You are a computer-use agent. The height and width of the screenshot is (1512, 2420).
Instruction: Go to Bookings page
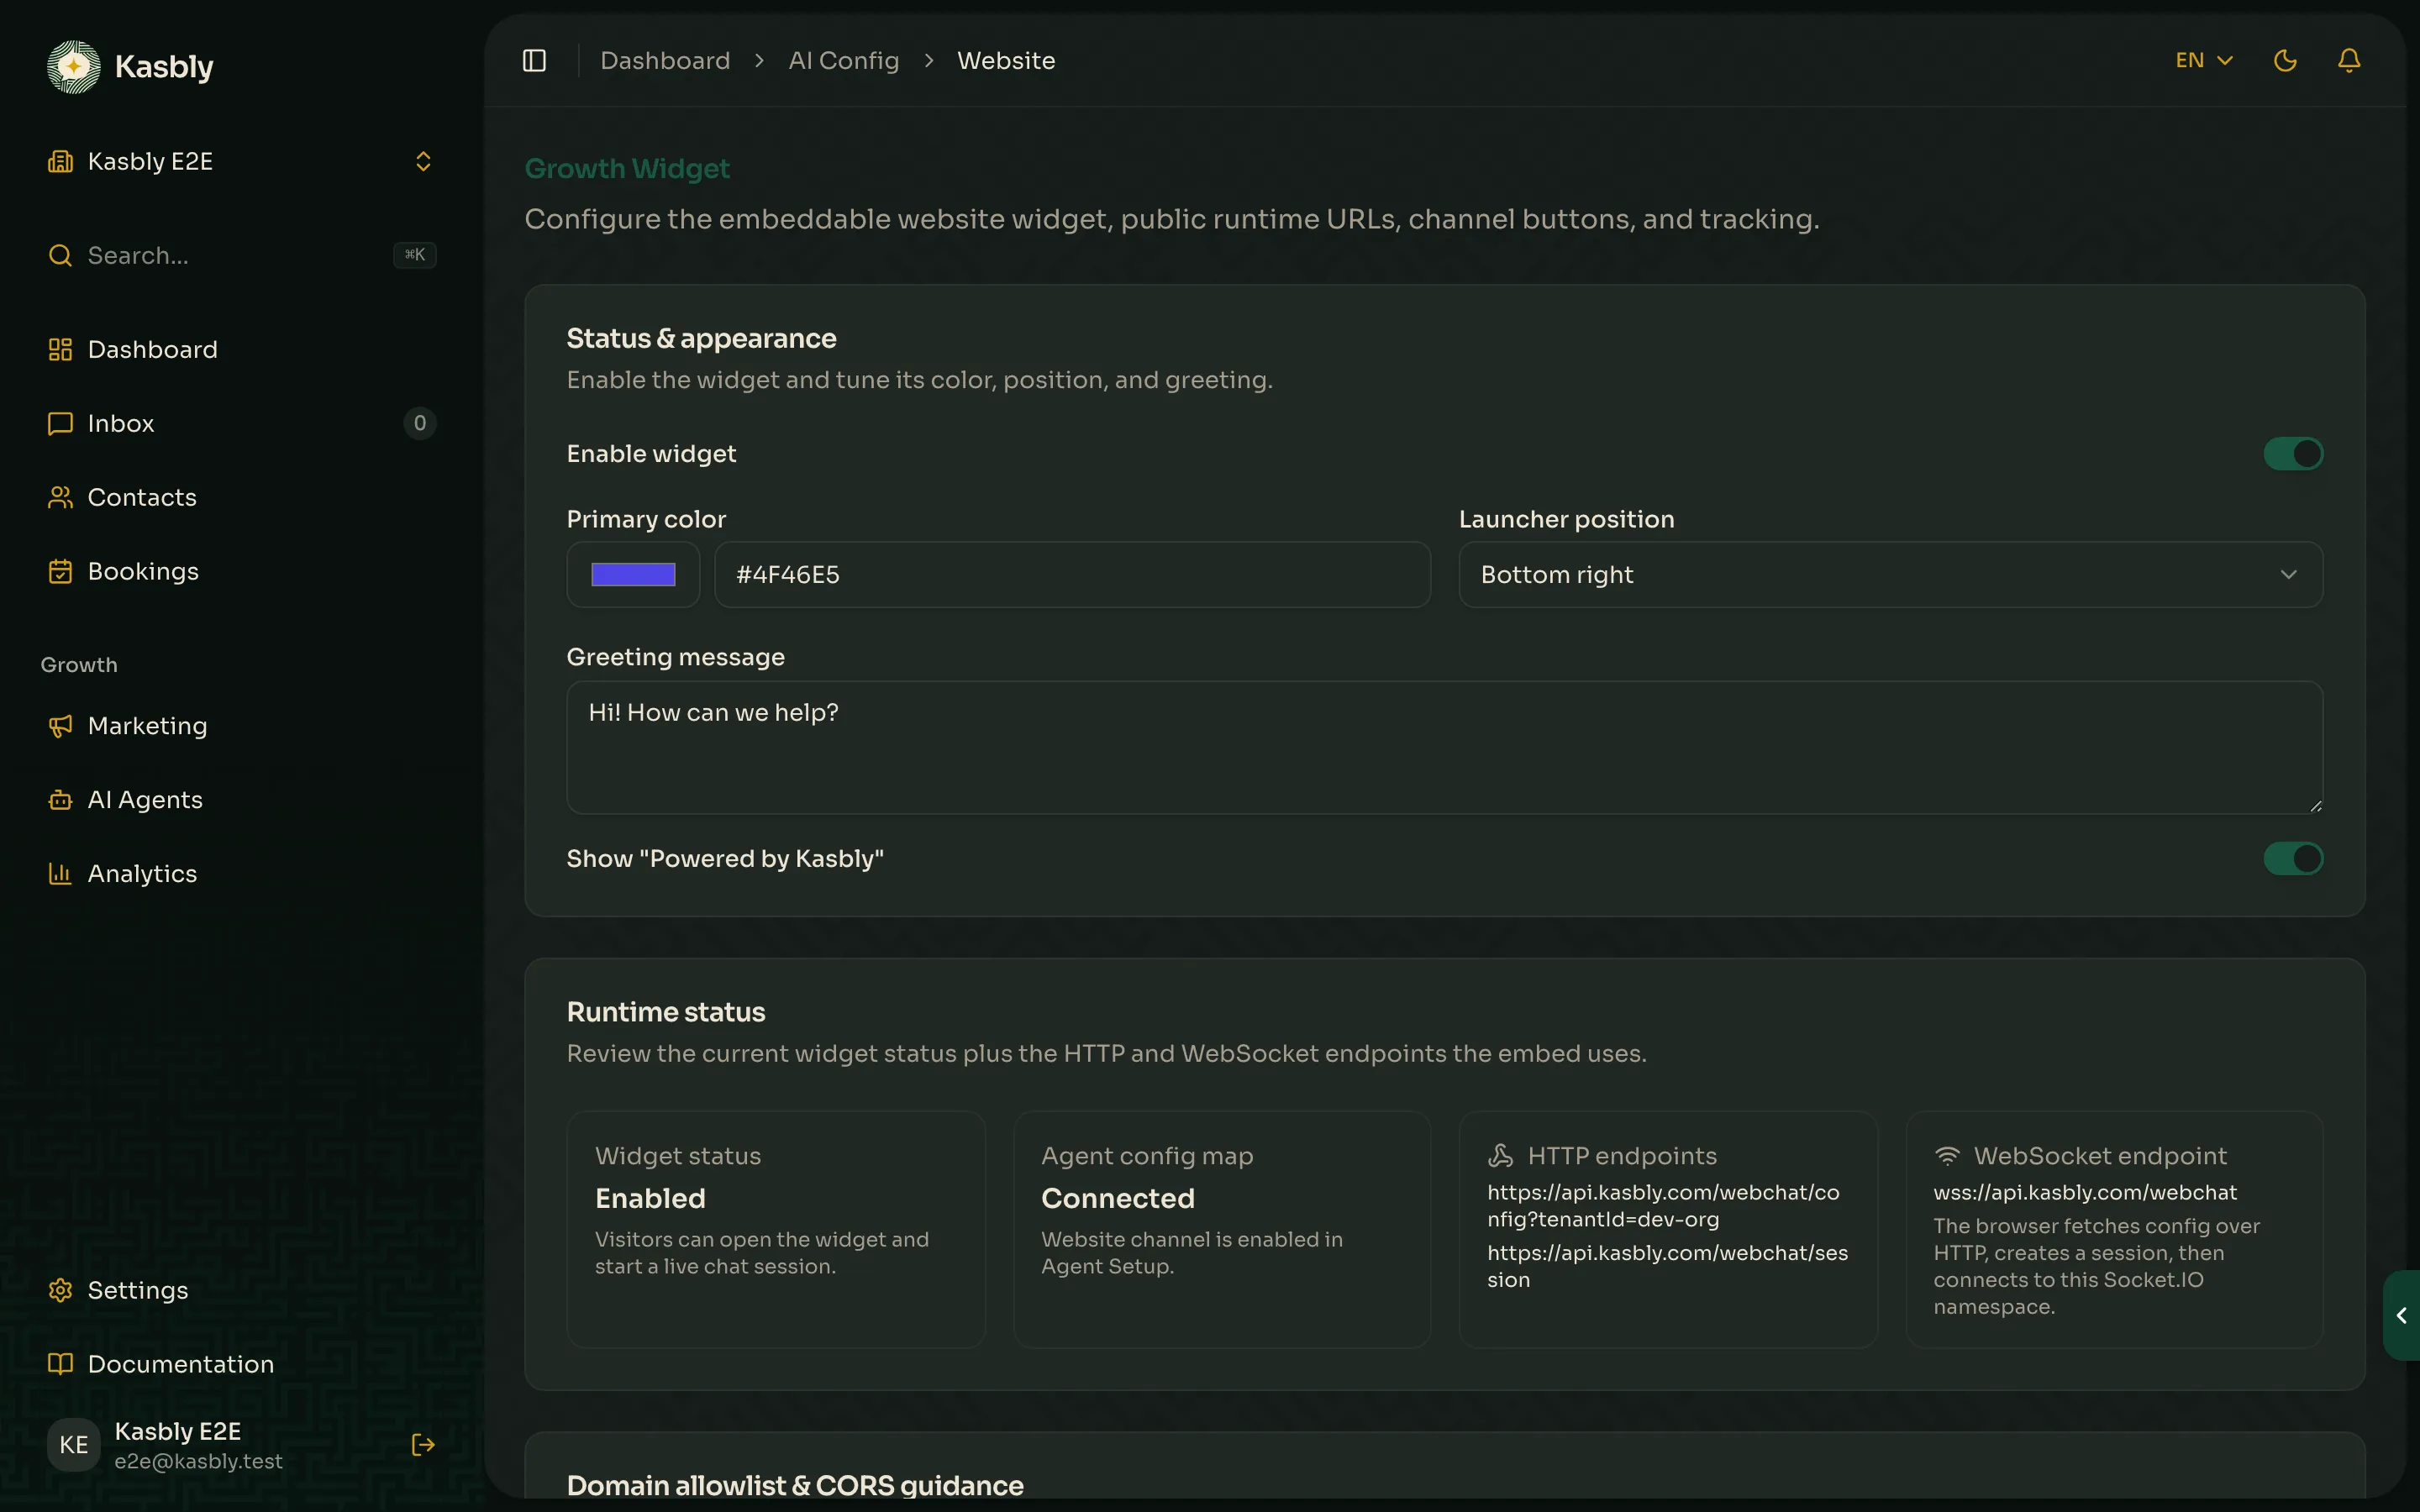tap(240, 572)
